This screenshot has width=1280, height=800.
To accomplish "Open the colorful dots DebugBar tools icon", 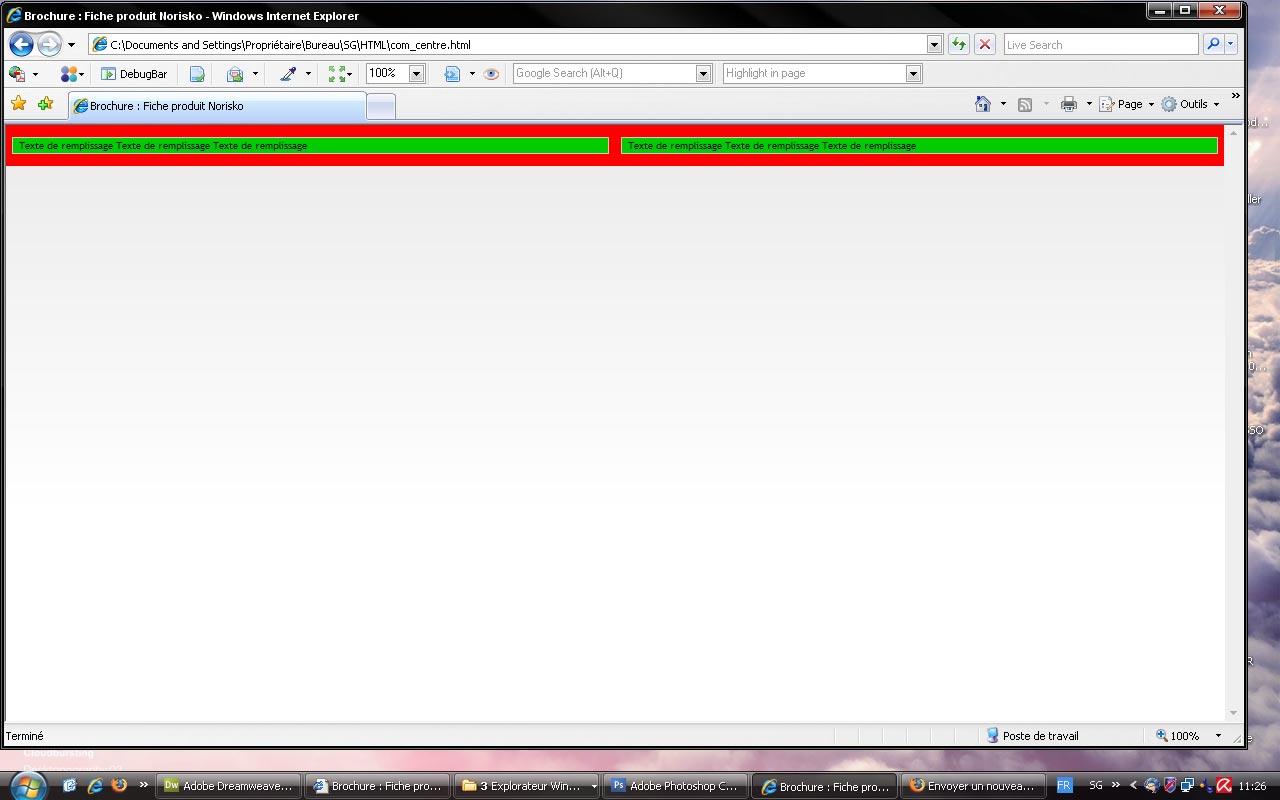I will [x=70, y=74].
